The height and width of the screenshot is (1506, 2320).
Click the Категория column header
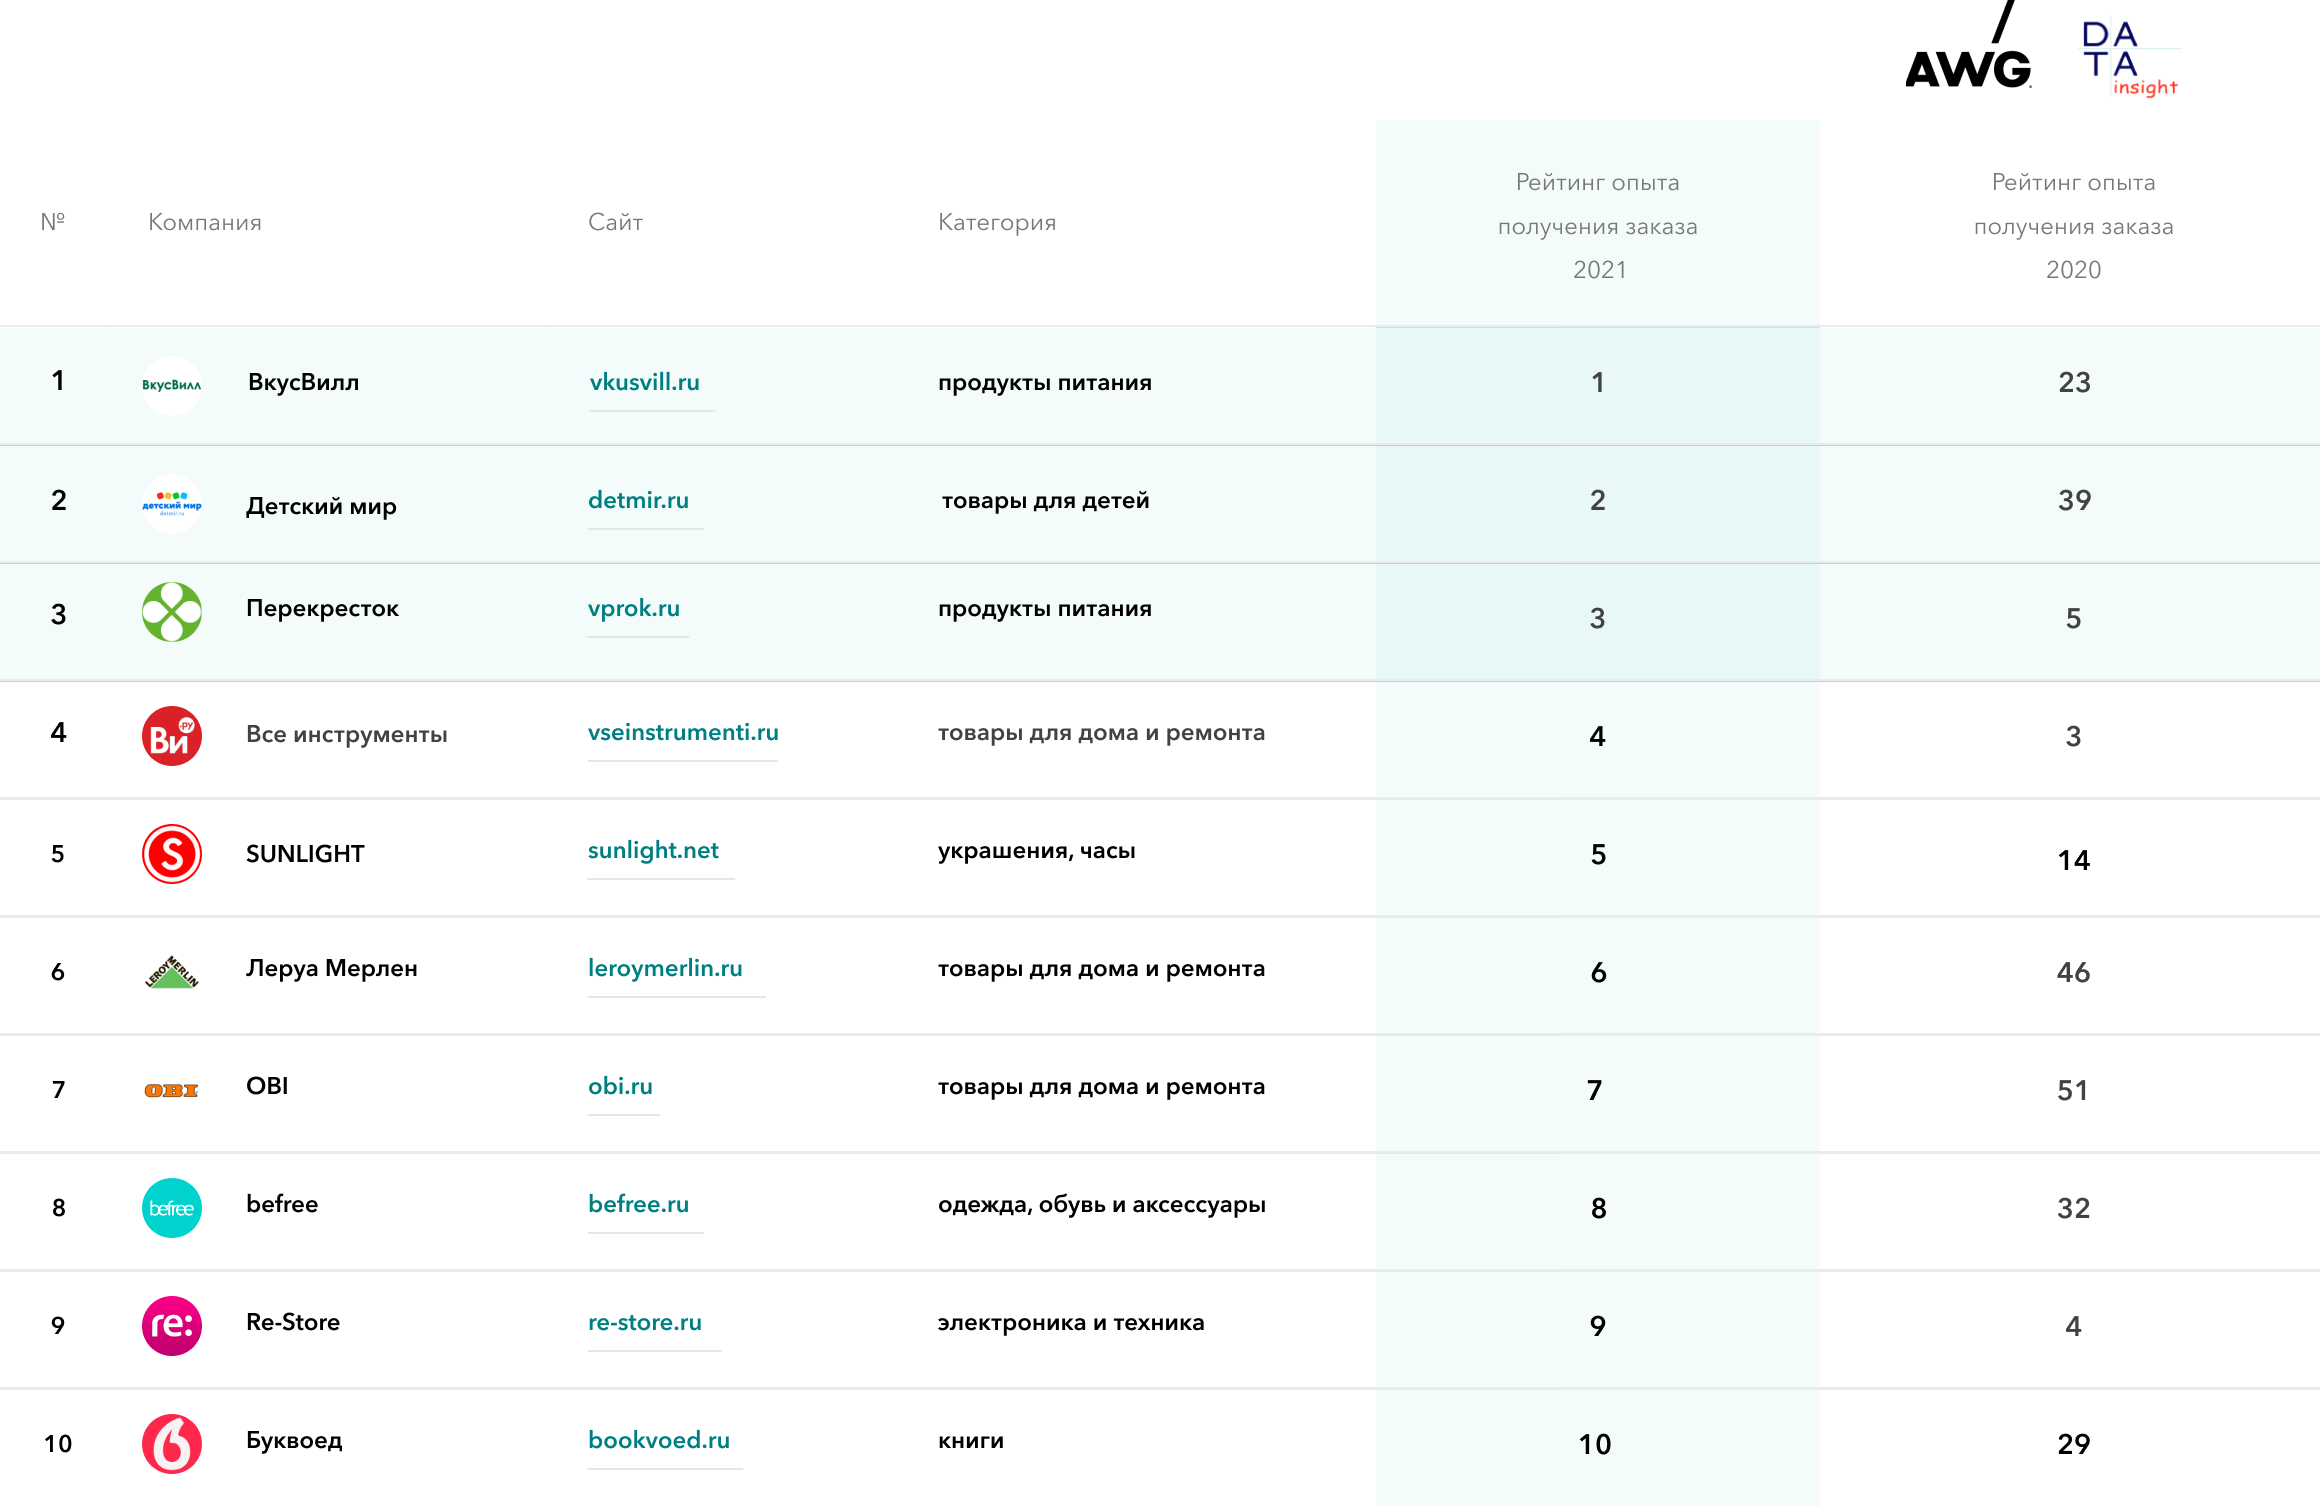point(997,222)
